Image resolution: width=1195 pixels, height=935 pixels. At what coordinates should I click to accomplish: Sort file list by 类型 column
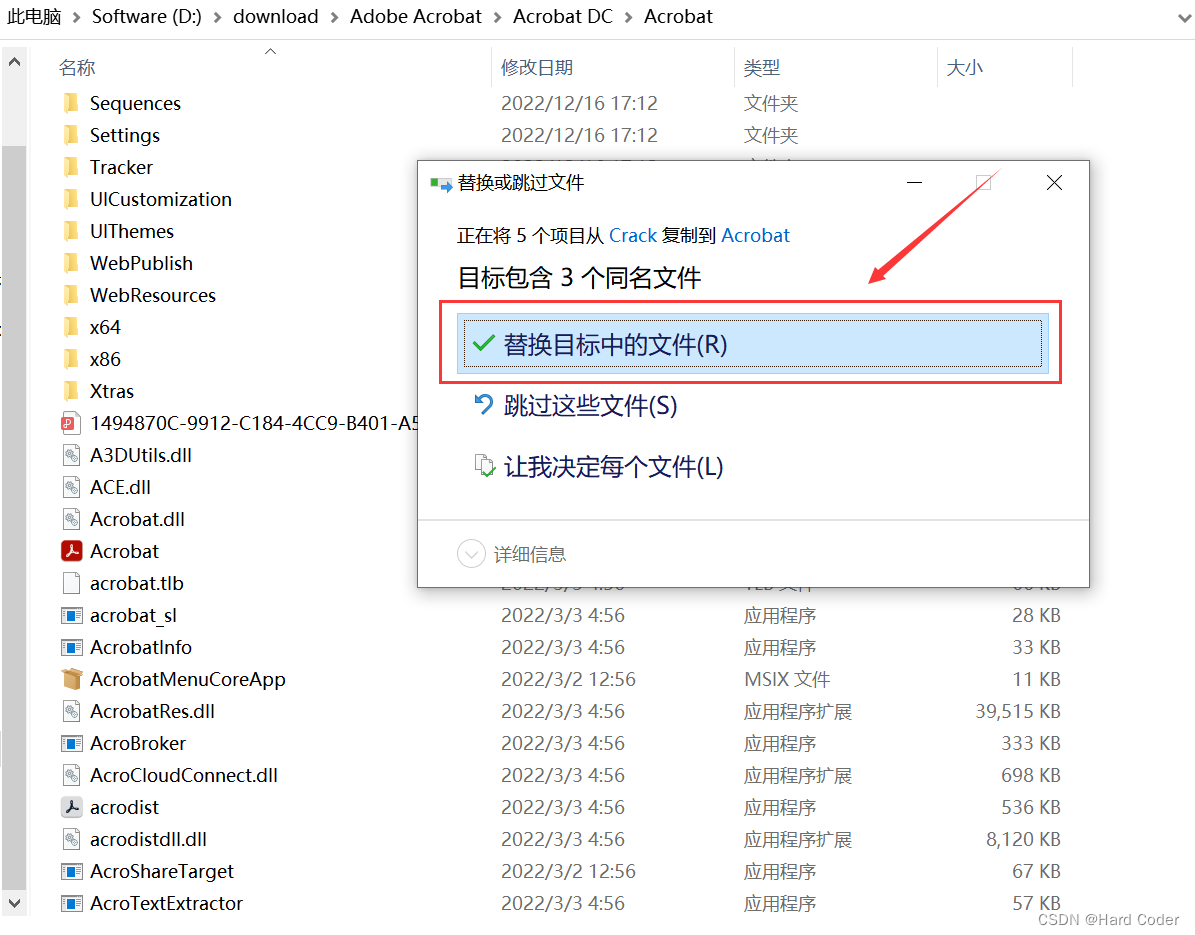[x=761, y=68]
